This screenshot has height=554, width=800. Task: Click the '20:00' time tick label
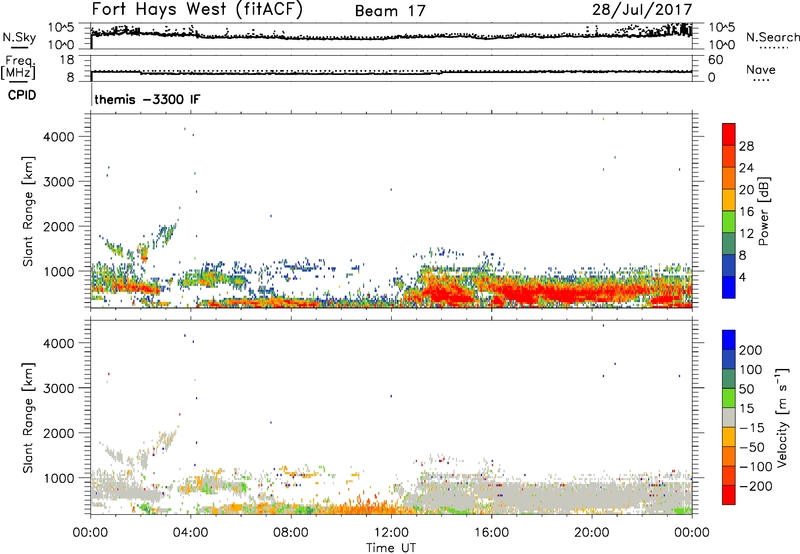coord(591,533)
